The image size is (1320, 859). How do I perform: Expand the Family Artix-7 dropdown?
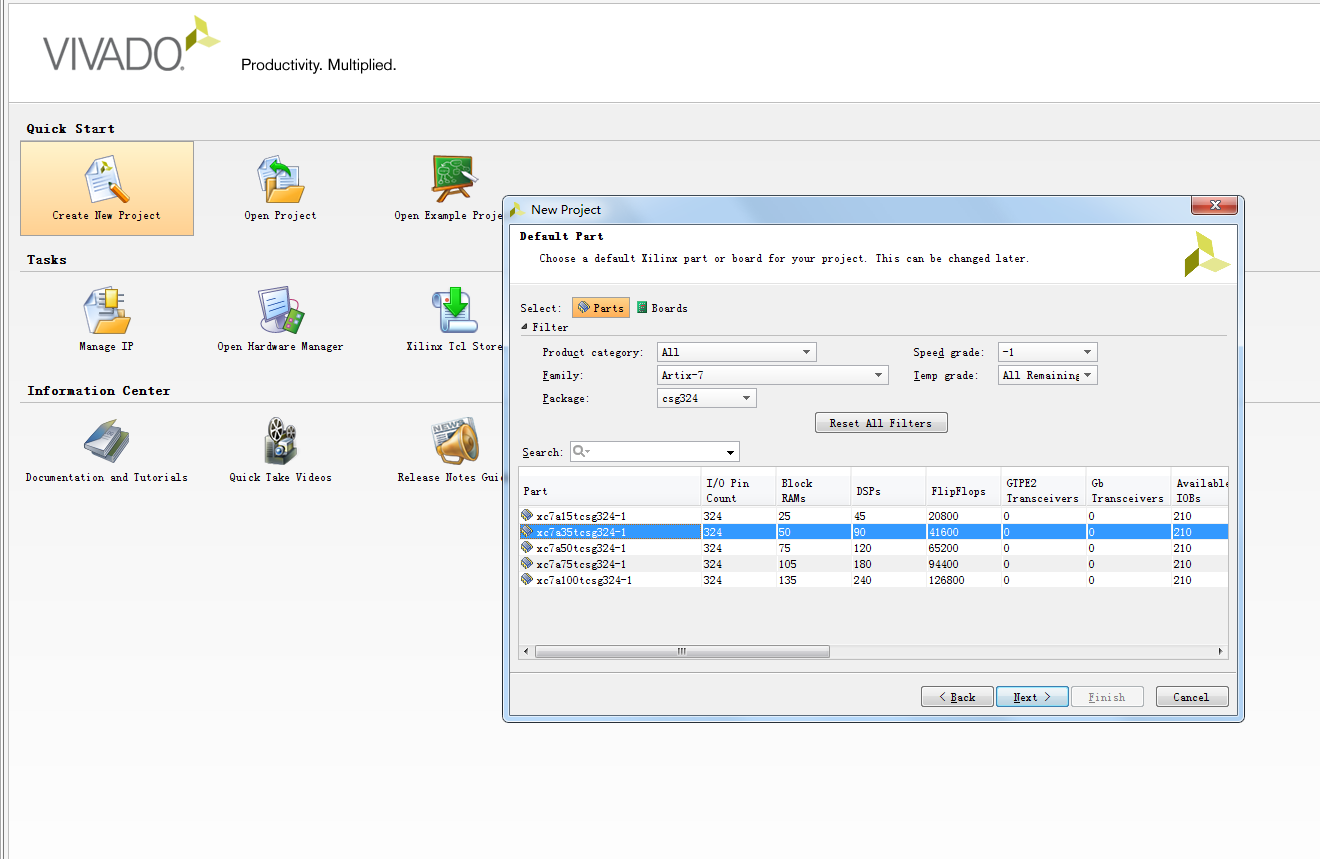click(x=773, y=375)
